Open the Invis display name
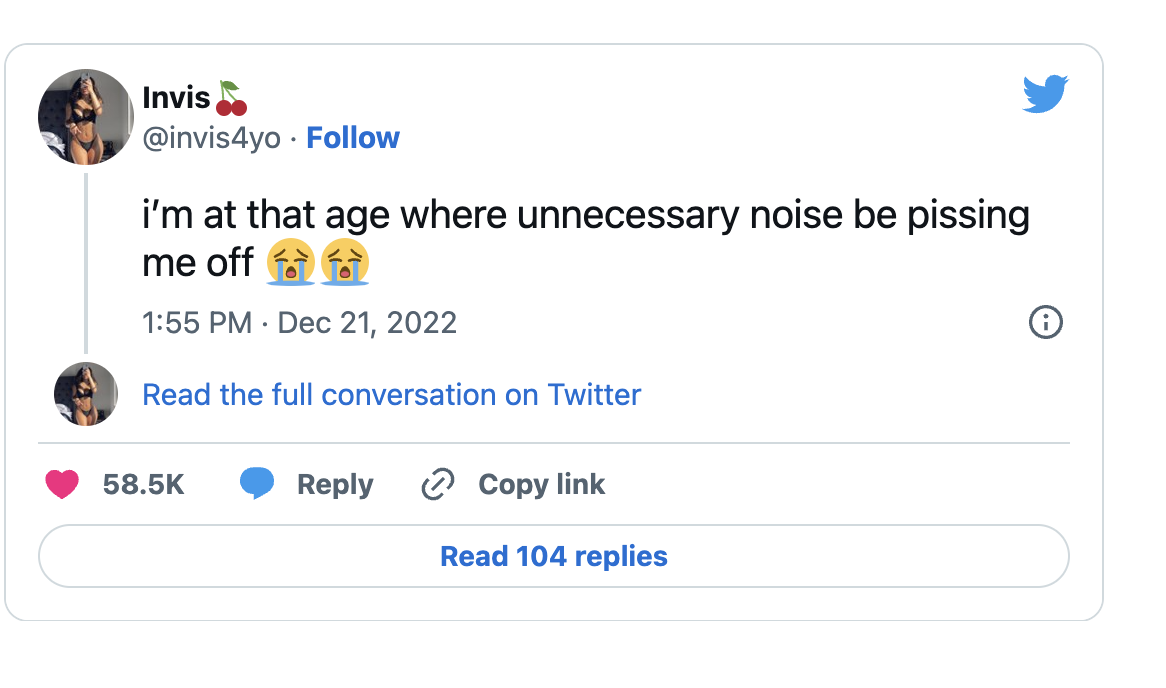The image size is (1166, 688). (176, 98)
